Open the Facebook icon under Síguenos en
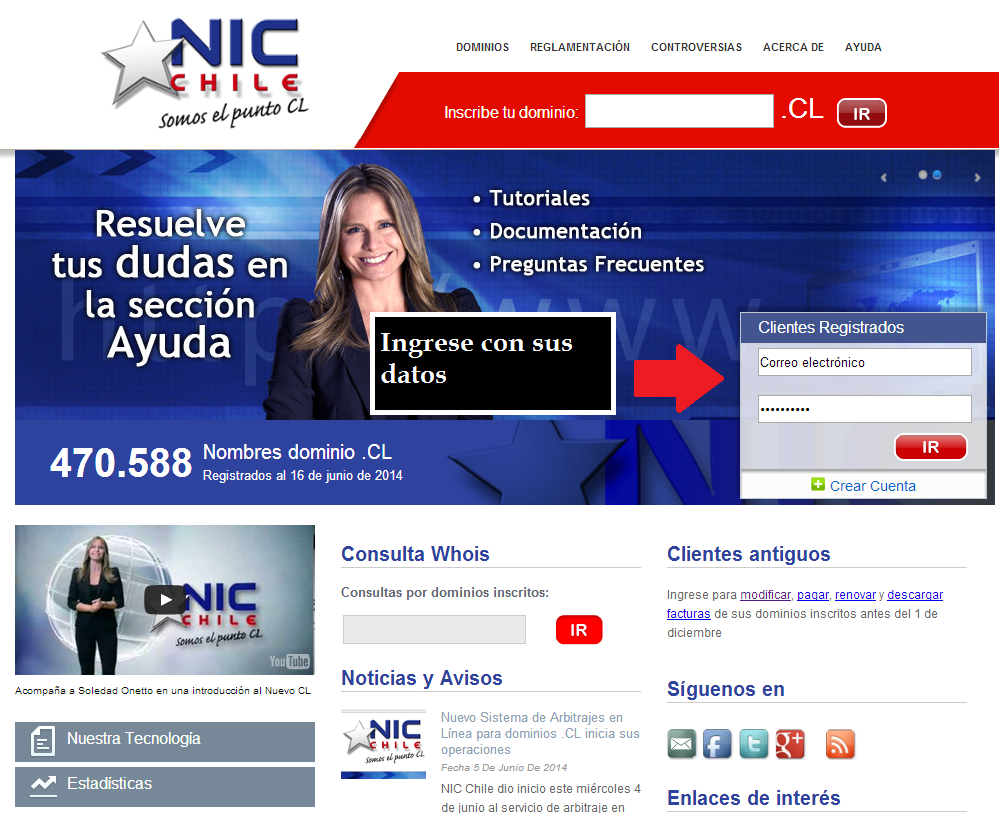 717,744
